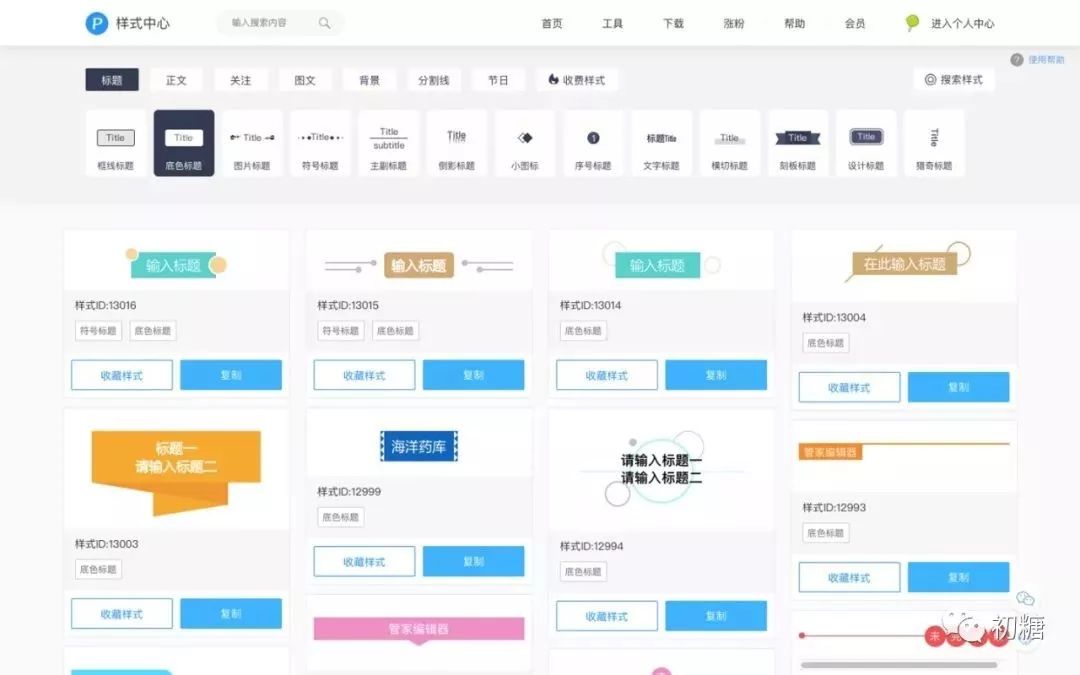1080x675 pixels.
Task: Select the 序号标题 style type icon
Action: tap(593, 143)
